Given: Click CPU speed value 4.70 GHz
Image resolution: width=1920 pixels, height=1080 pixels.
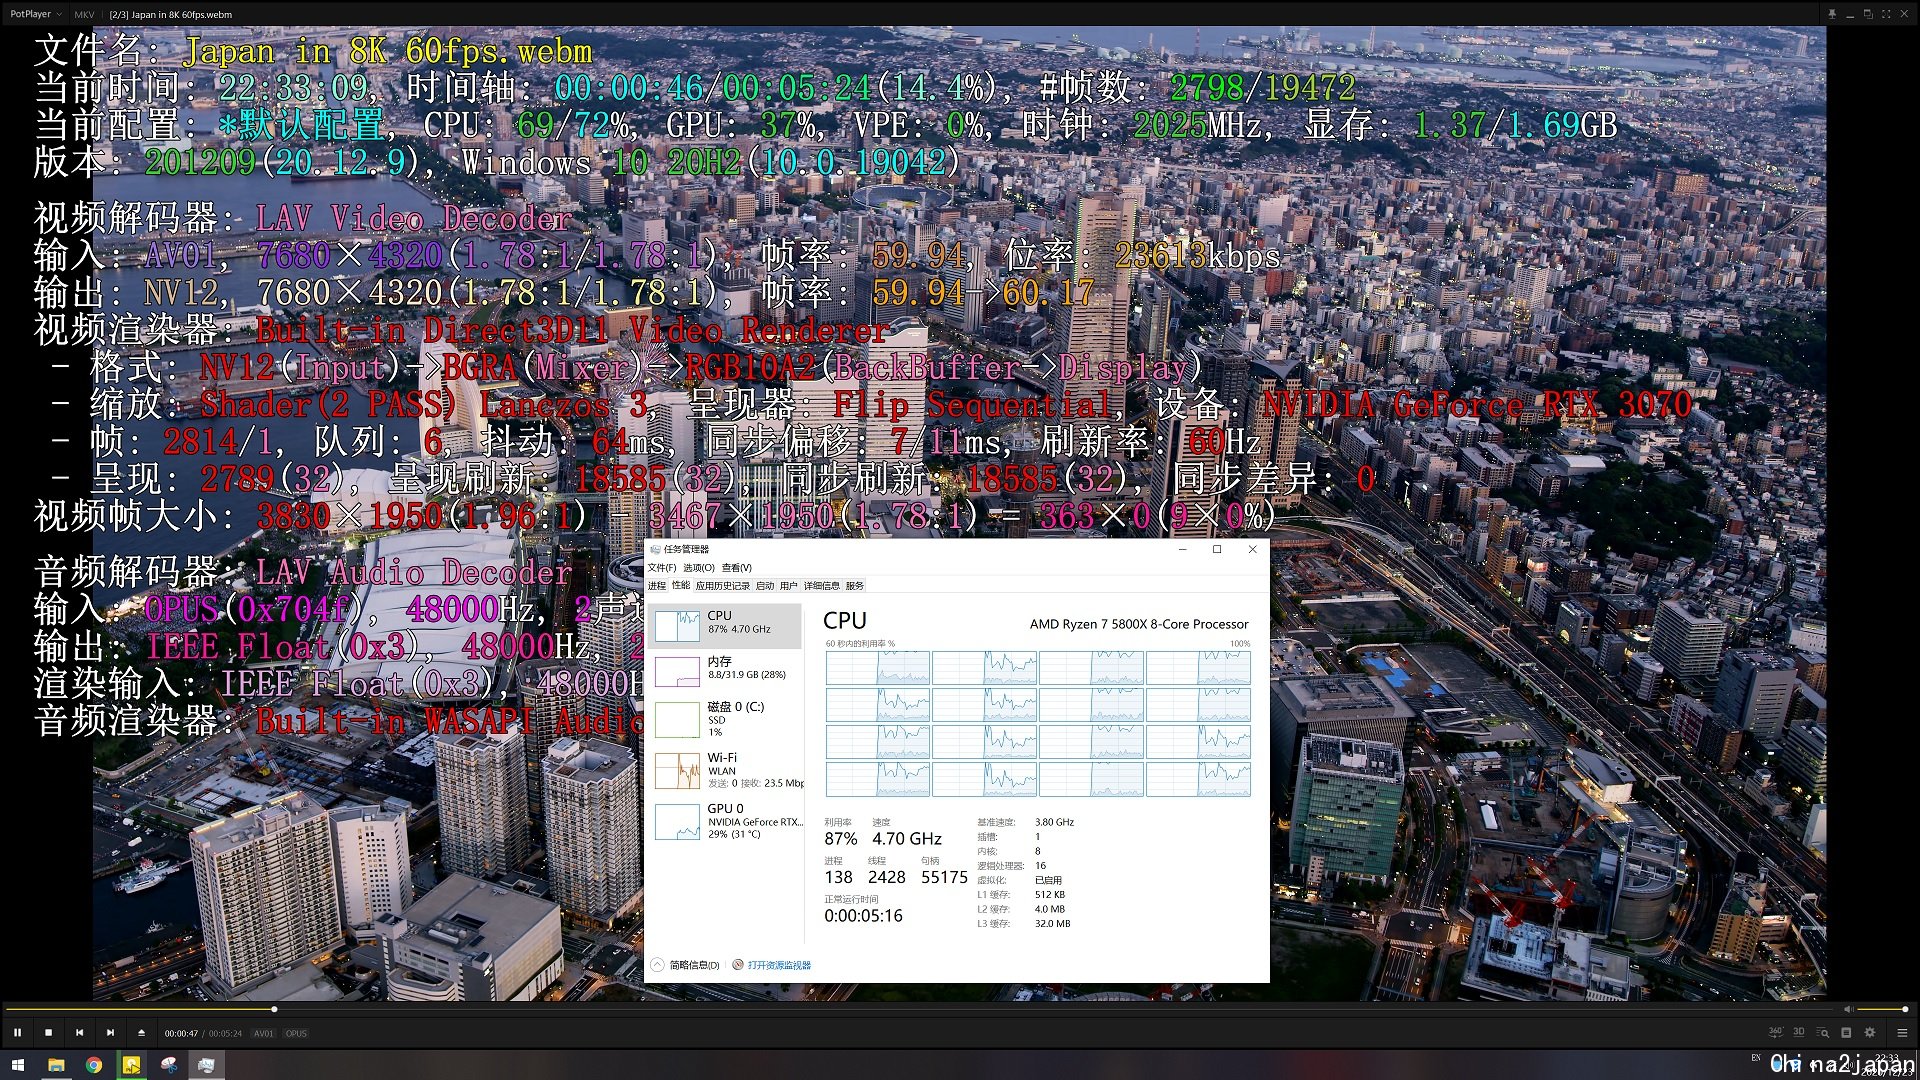Looking at the screenshot, I should tap(907, 839).
